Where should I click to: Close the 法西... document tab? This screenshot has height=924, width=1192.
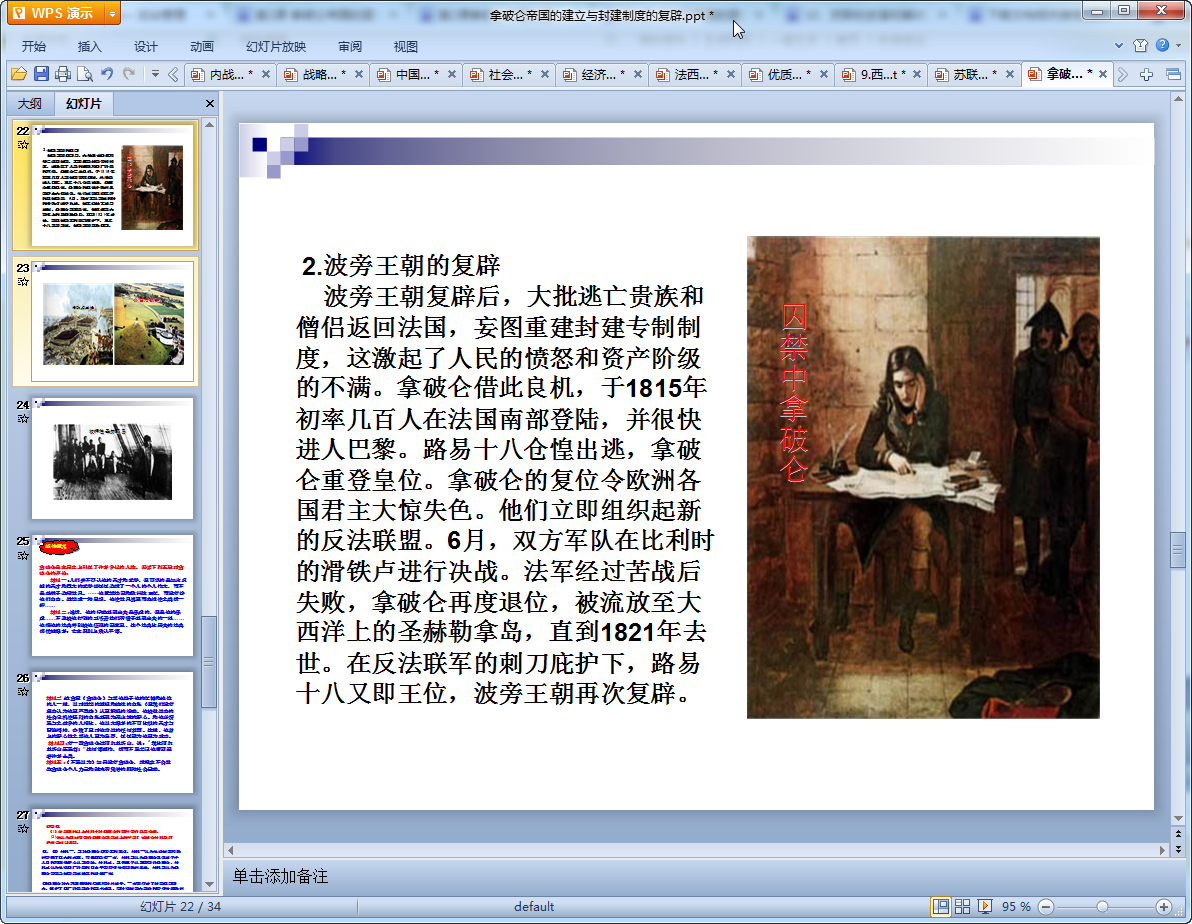click(x=731, y=74)
